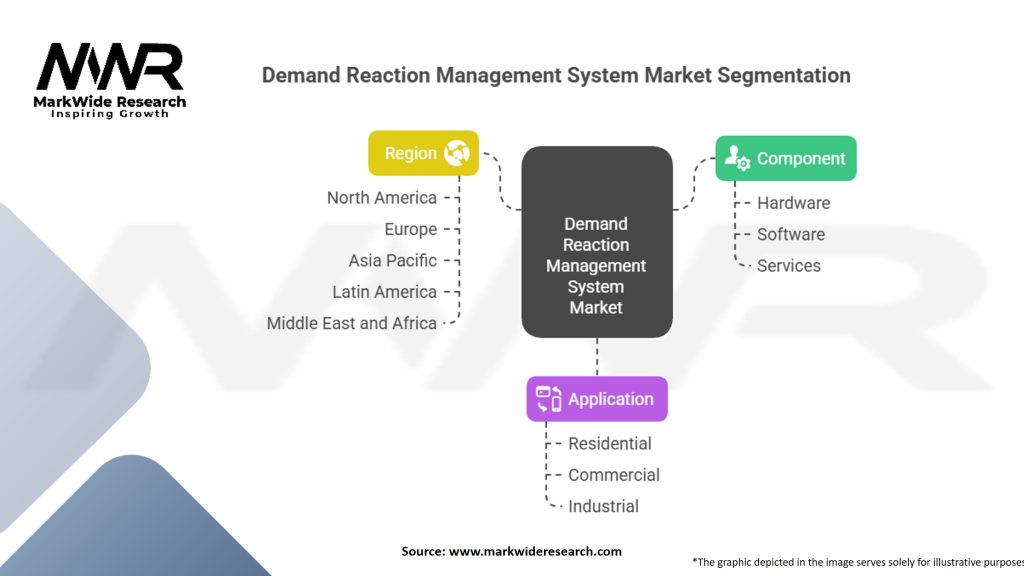The height and width of the screenshot is (576, 1024).
Task: Open the www.markwideresearch.com source link
Action: click(x=535, y=551)
